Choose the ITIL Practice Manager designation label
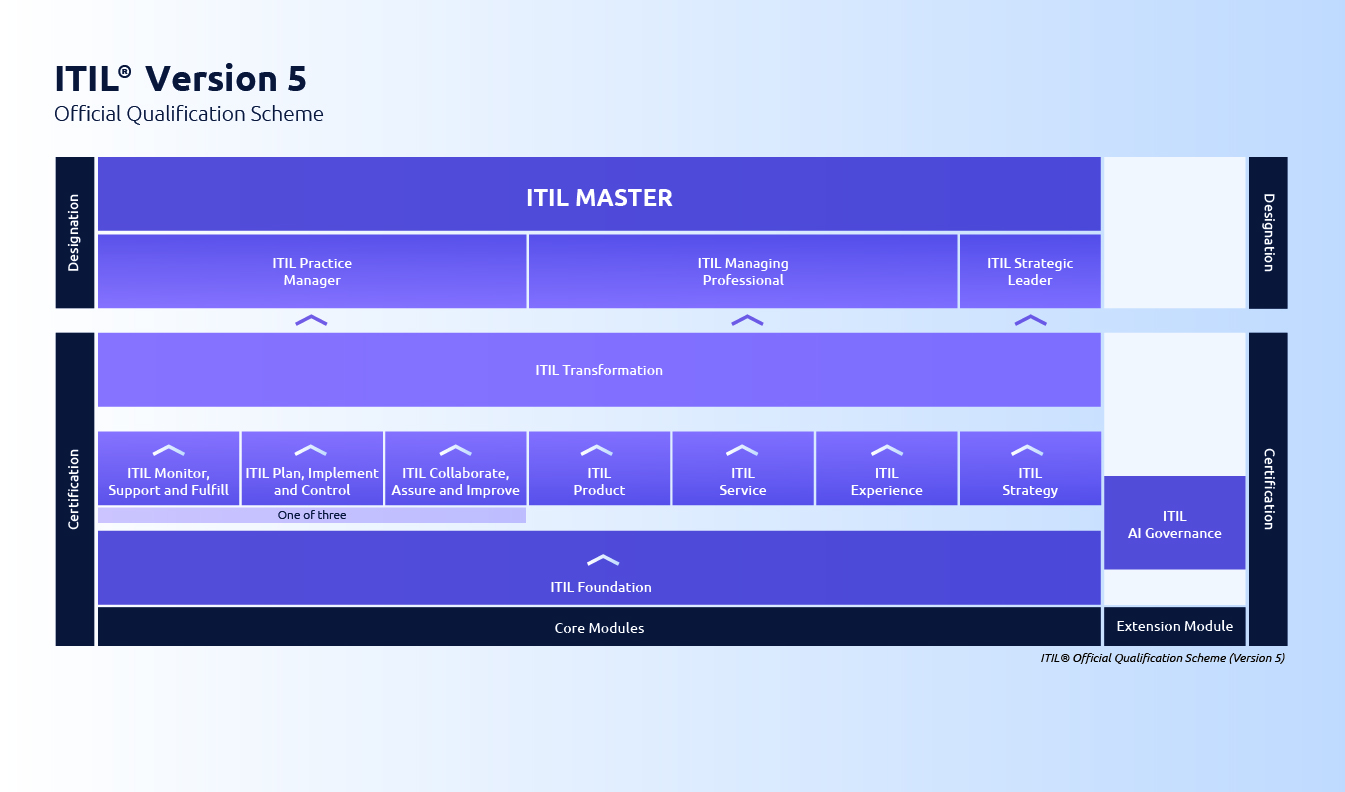 (312, 272)
